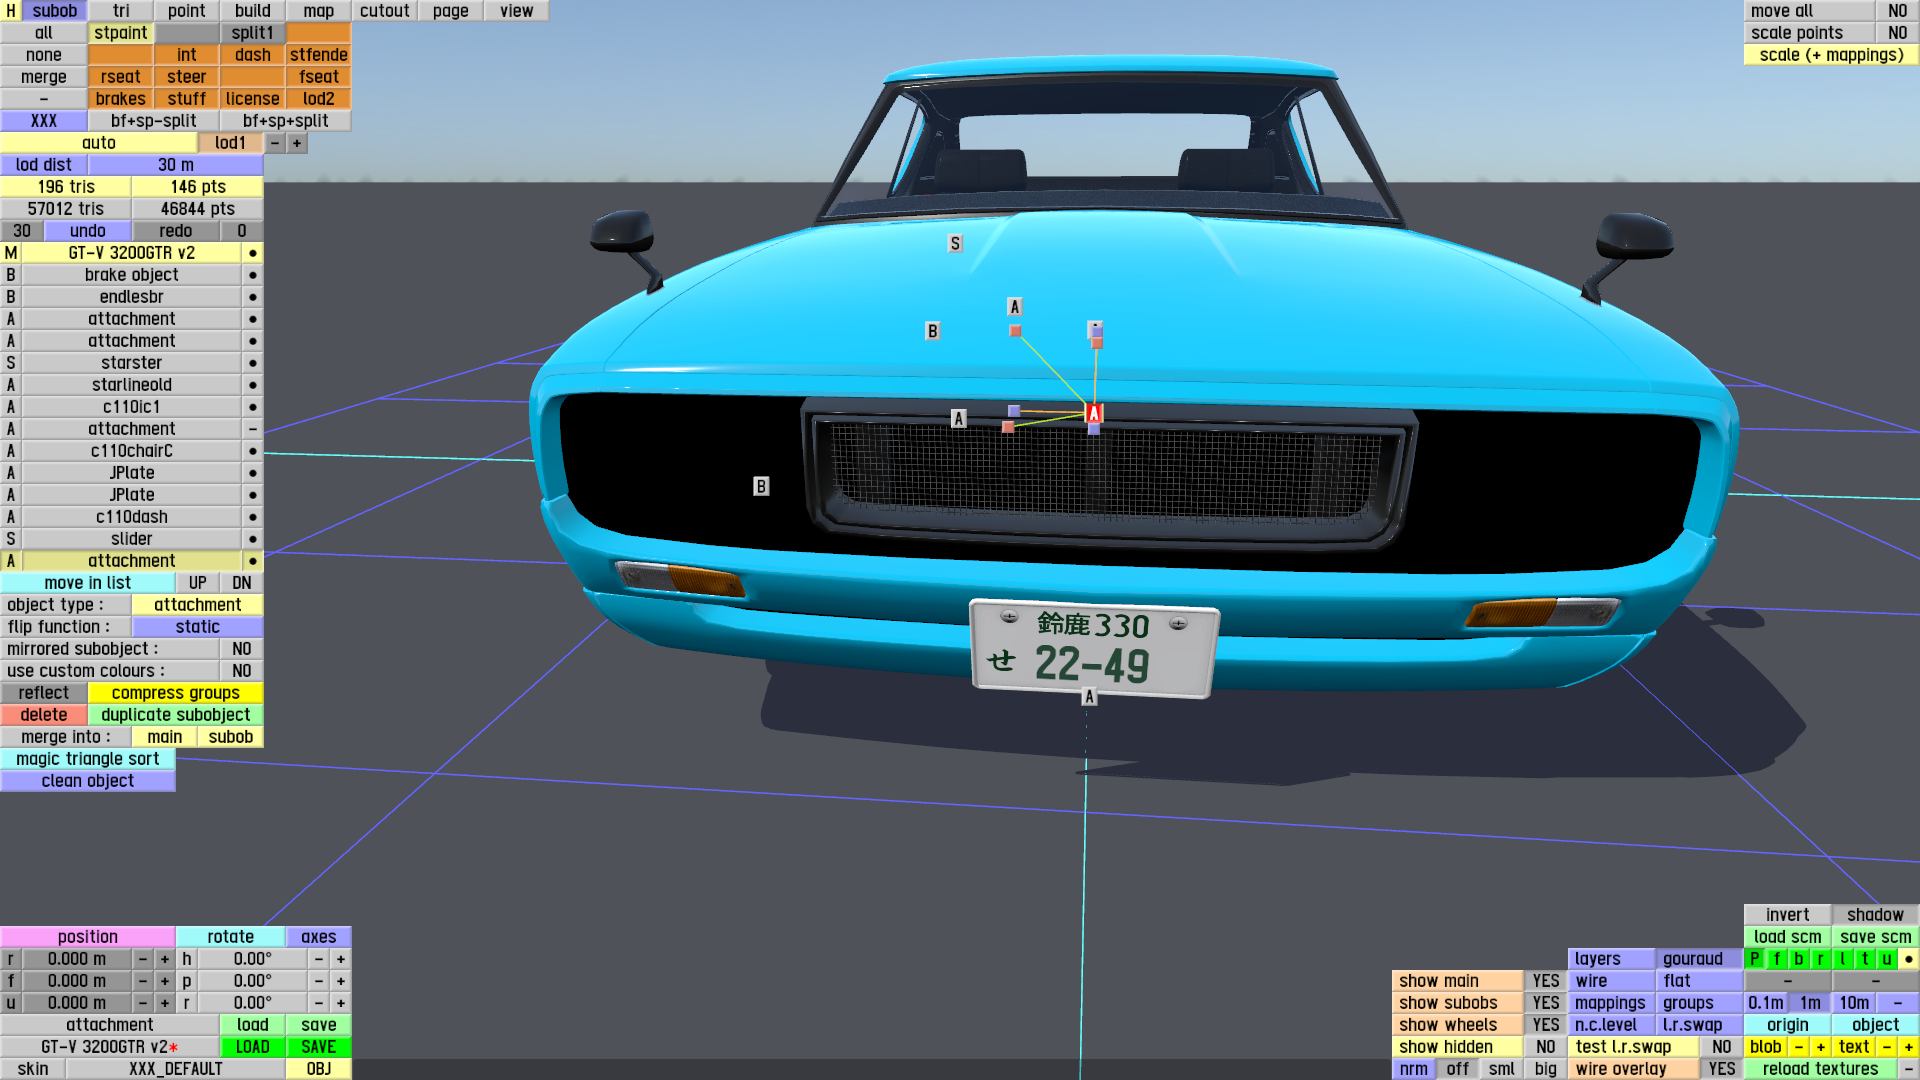Switch to the cutout tab
The image size is (1920, 1080).
(384, 11)
